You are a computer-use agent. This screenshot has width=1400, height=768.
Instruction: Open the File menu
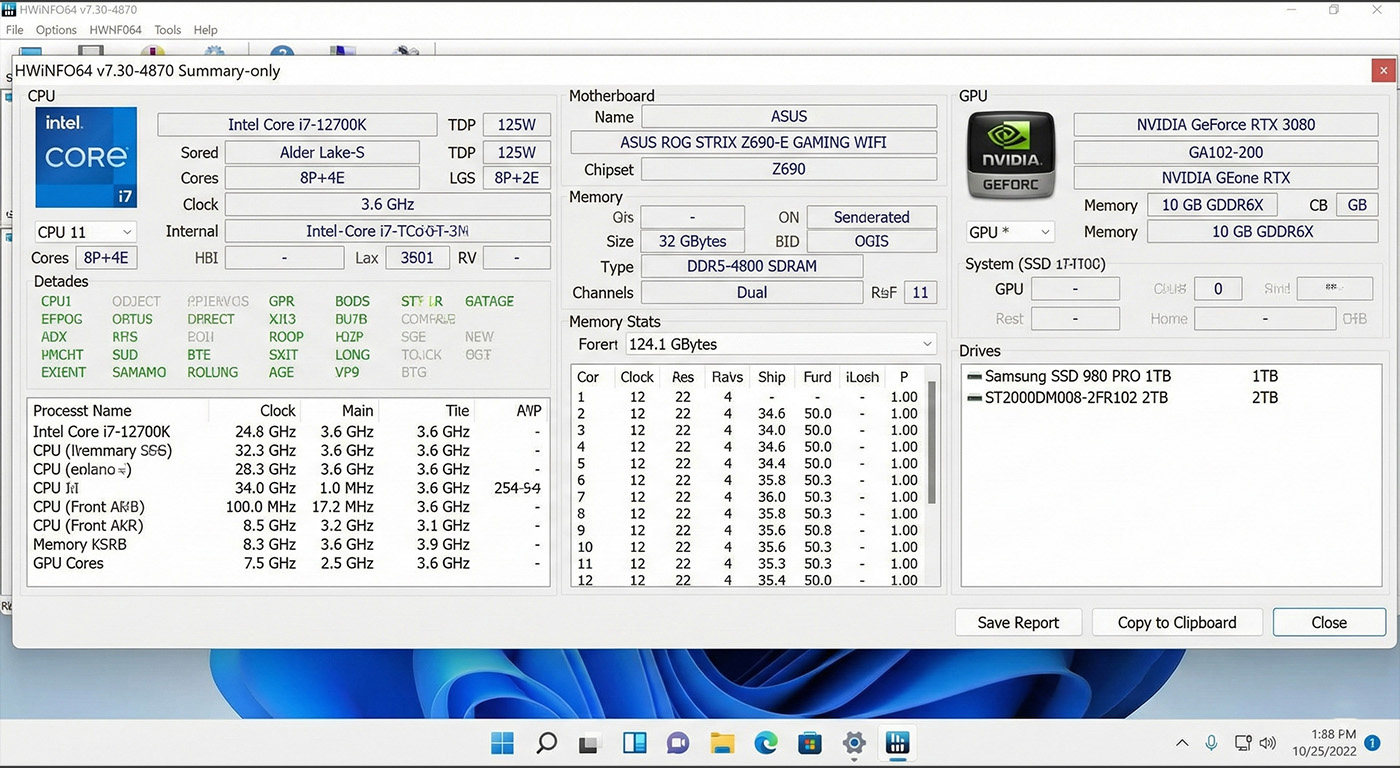tap(14, 30)
